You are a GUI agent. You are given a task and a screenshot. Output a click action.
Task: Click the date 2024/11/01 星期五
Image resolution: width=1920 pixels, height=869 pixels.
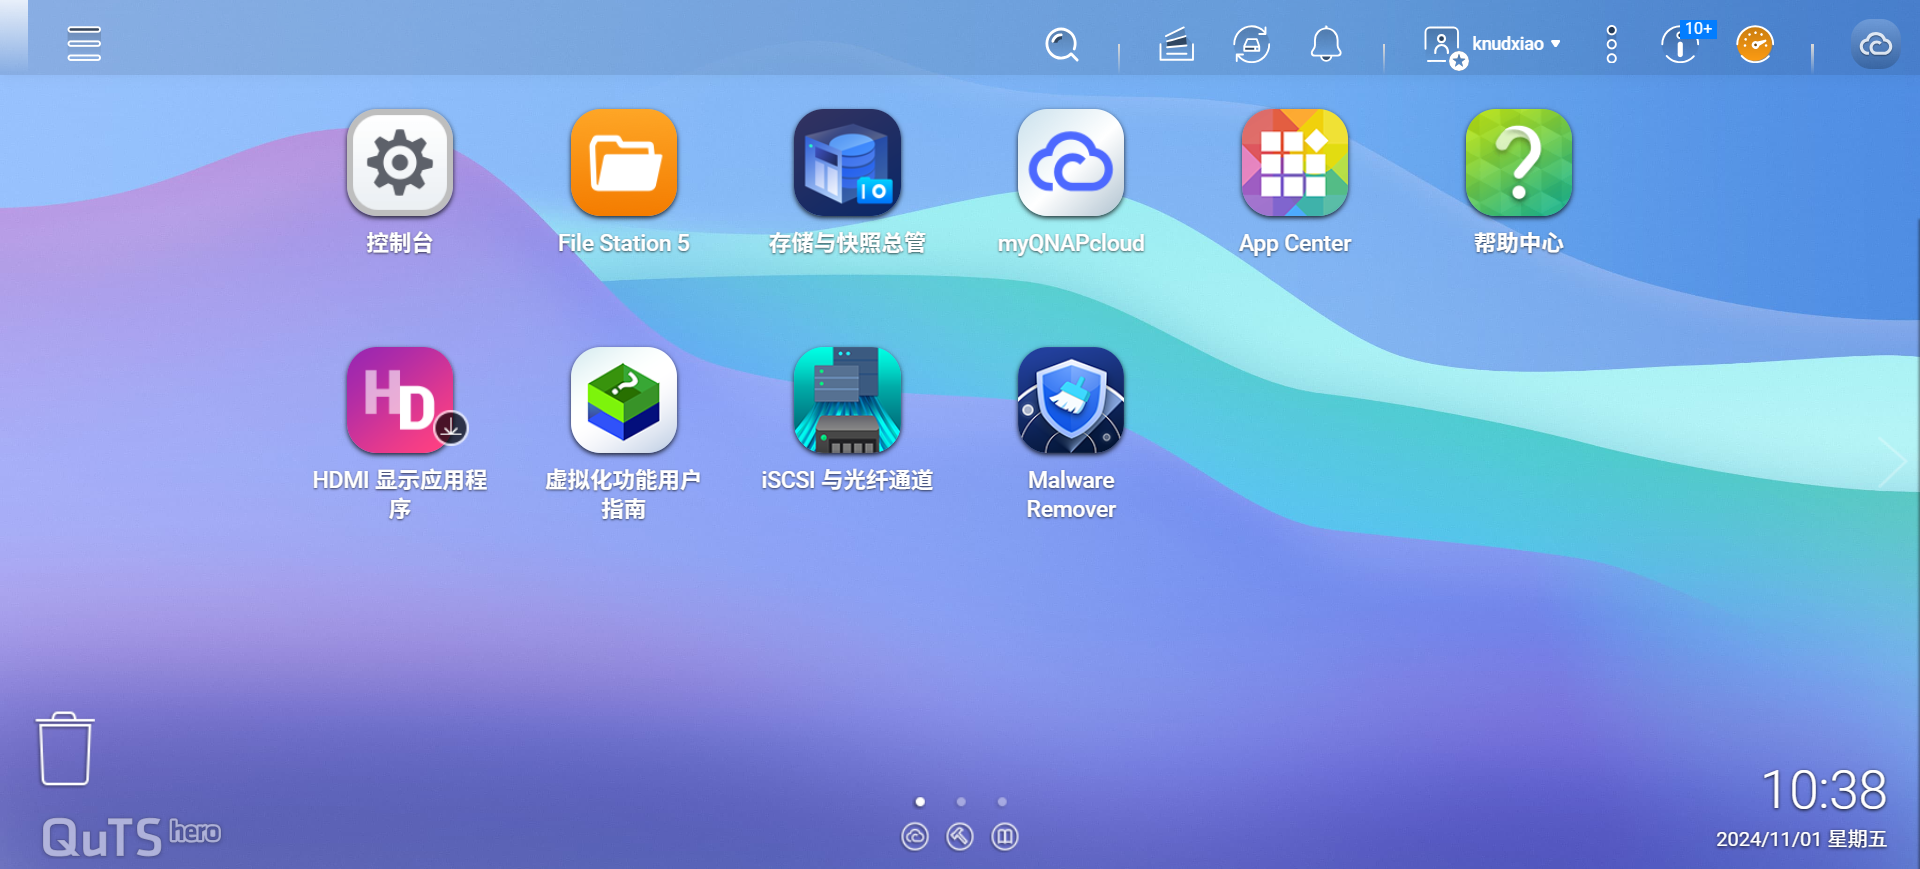tap(1801, 840)
